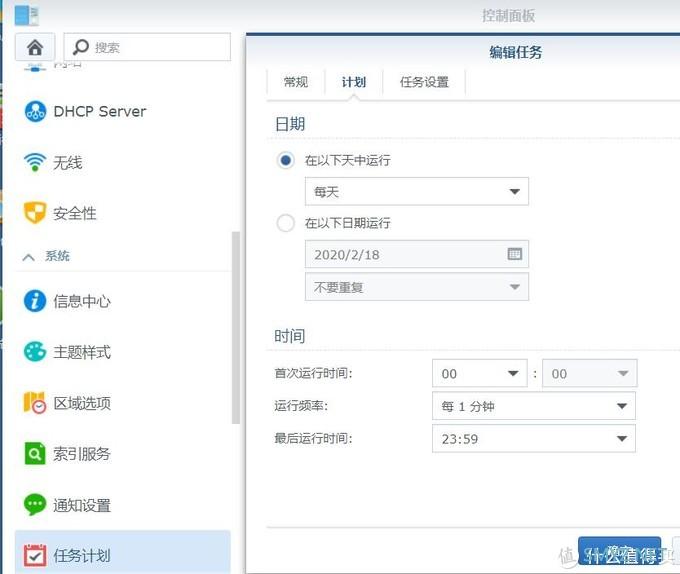This screenshot has height=574, width=680.
Task: Expand run frequency "每 1 分钟" dropdown
Action: pos(533,406)
